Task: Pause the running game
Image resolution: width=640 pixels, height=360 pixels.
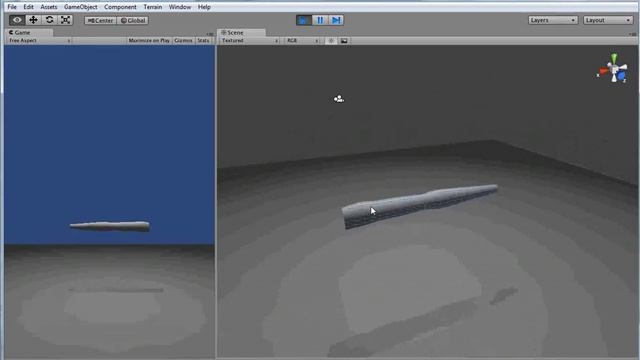Action: [320, 20]
